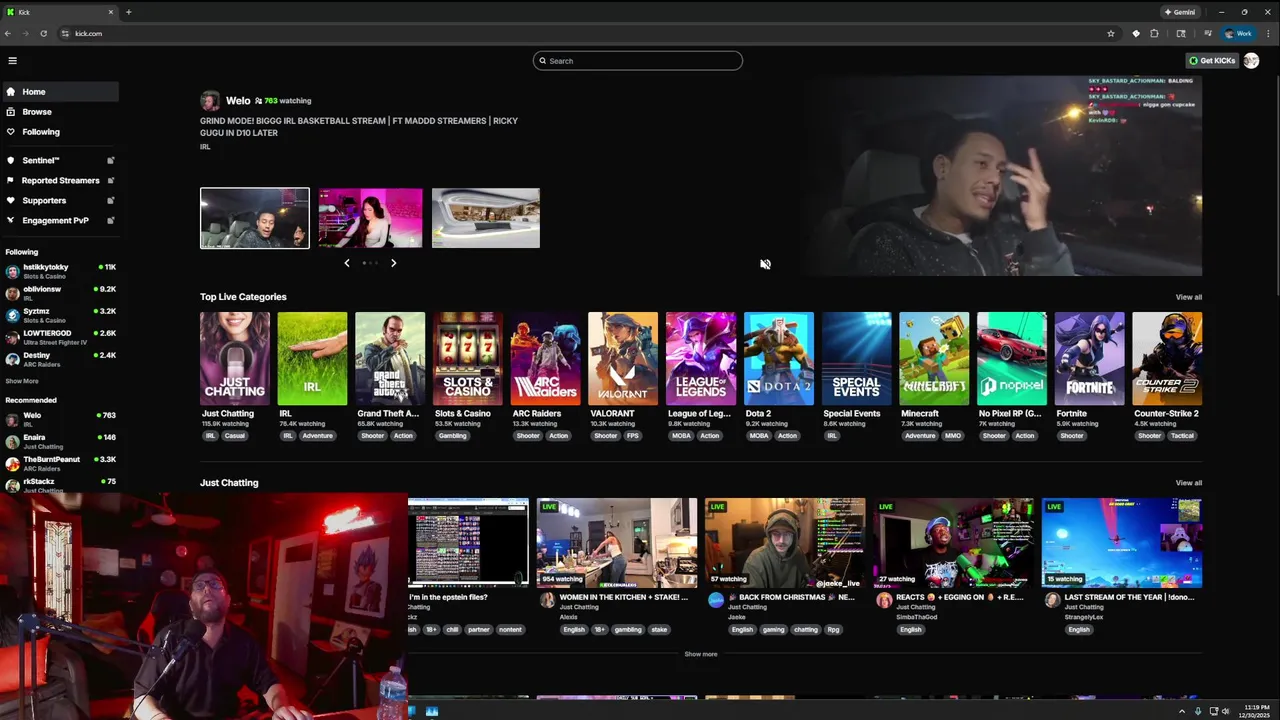Expand Just Chatting section with Show more
Viewport: 1280px width, 720px height.
701,654
